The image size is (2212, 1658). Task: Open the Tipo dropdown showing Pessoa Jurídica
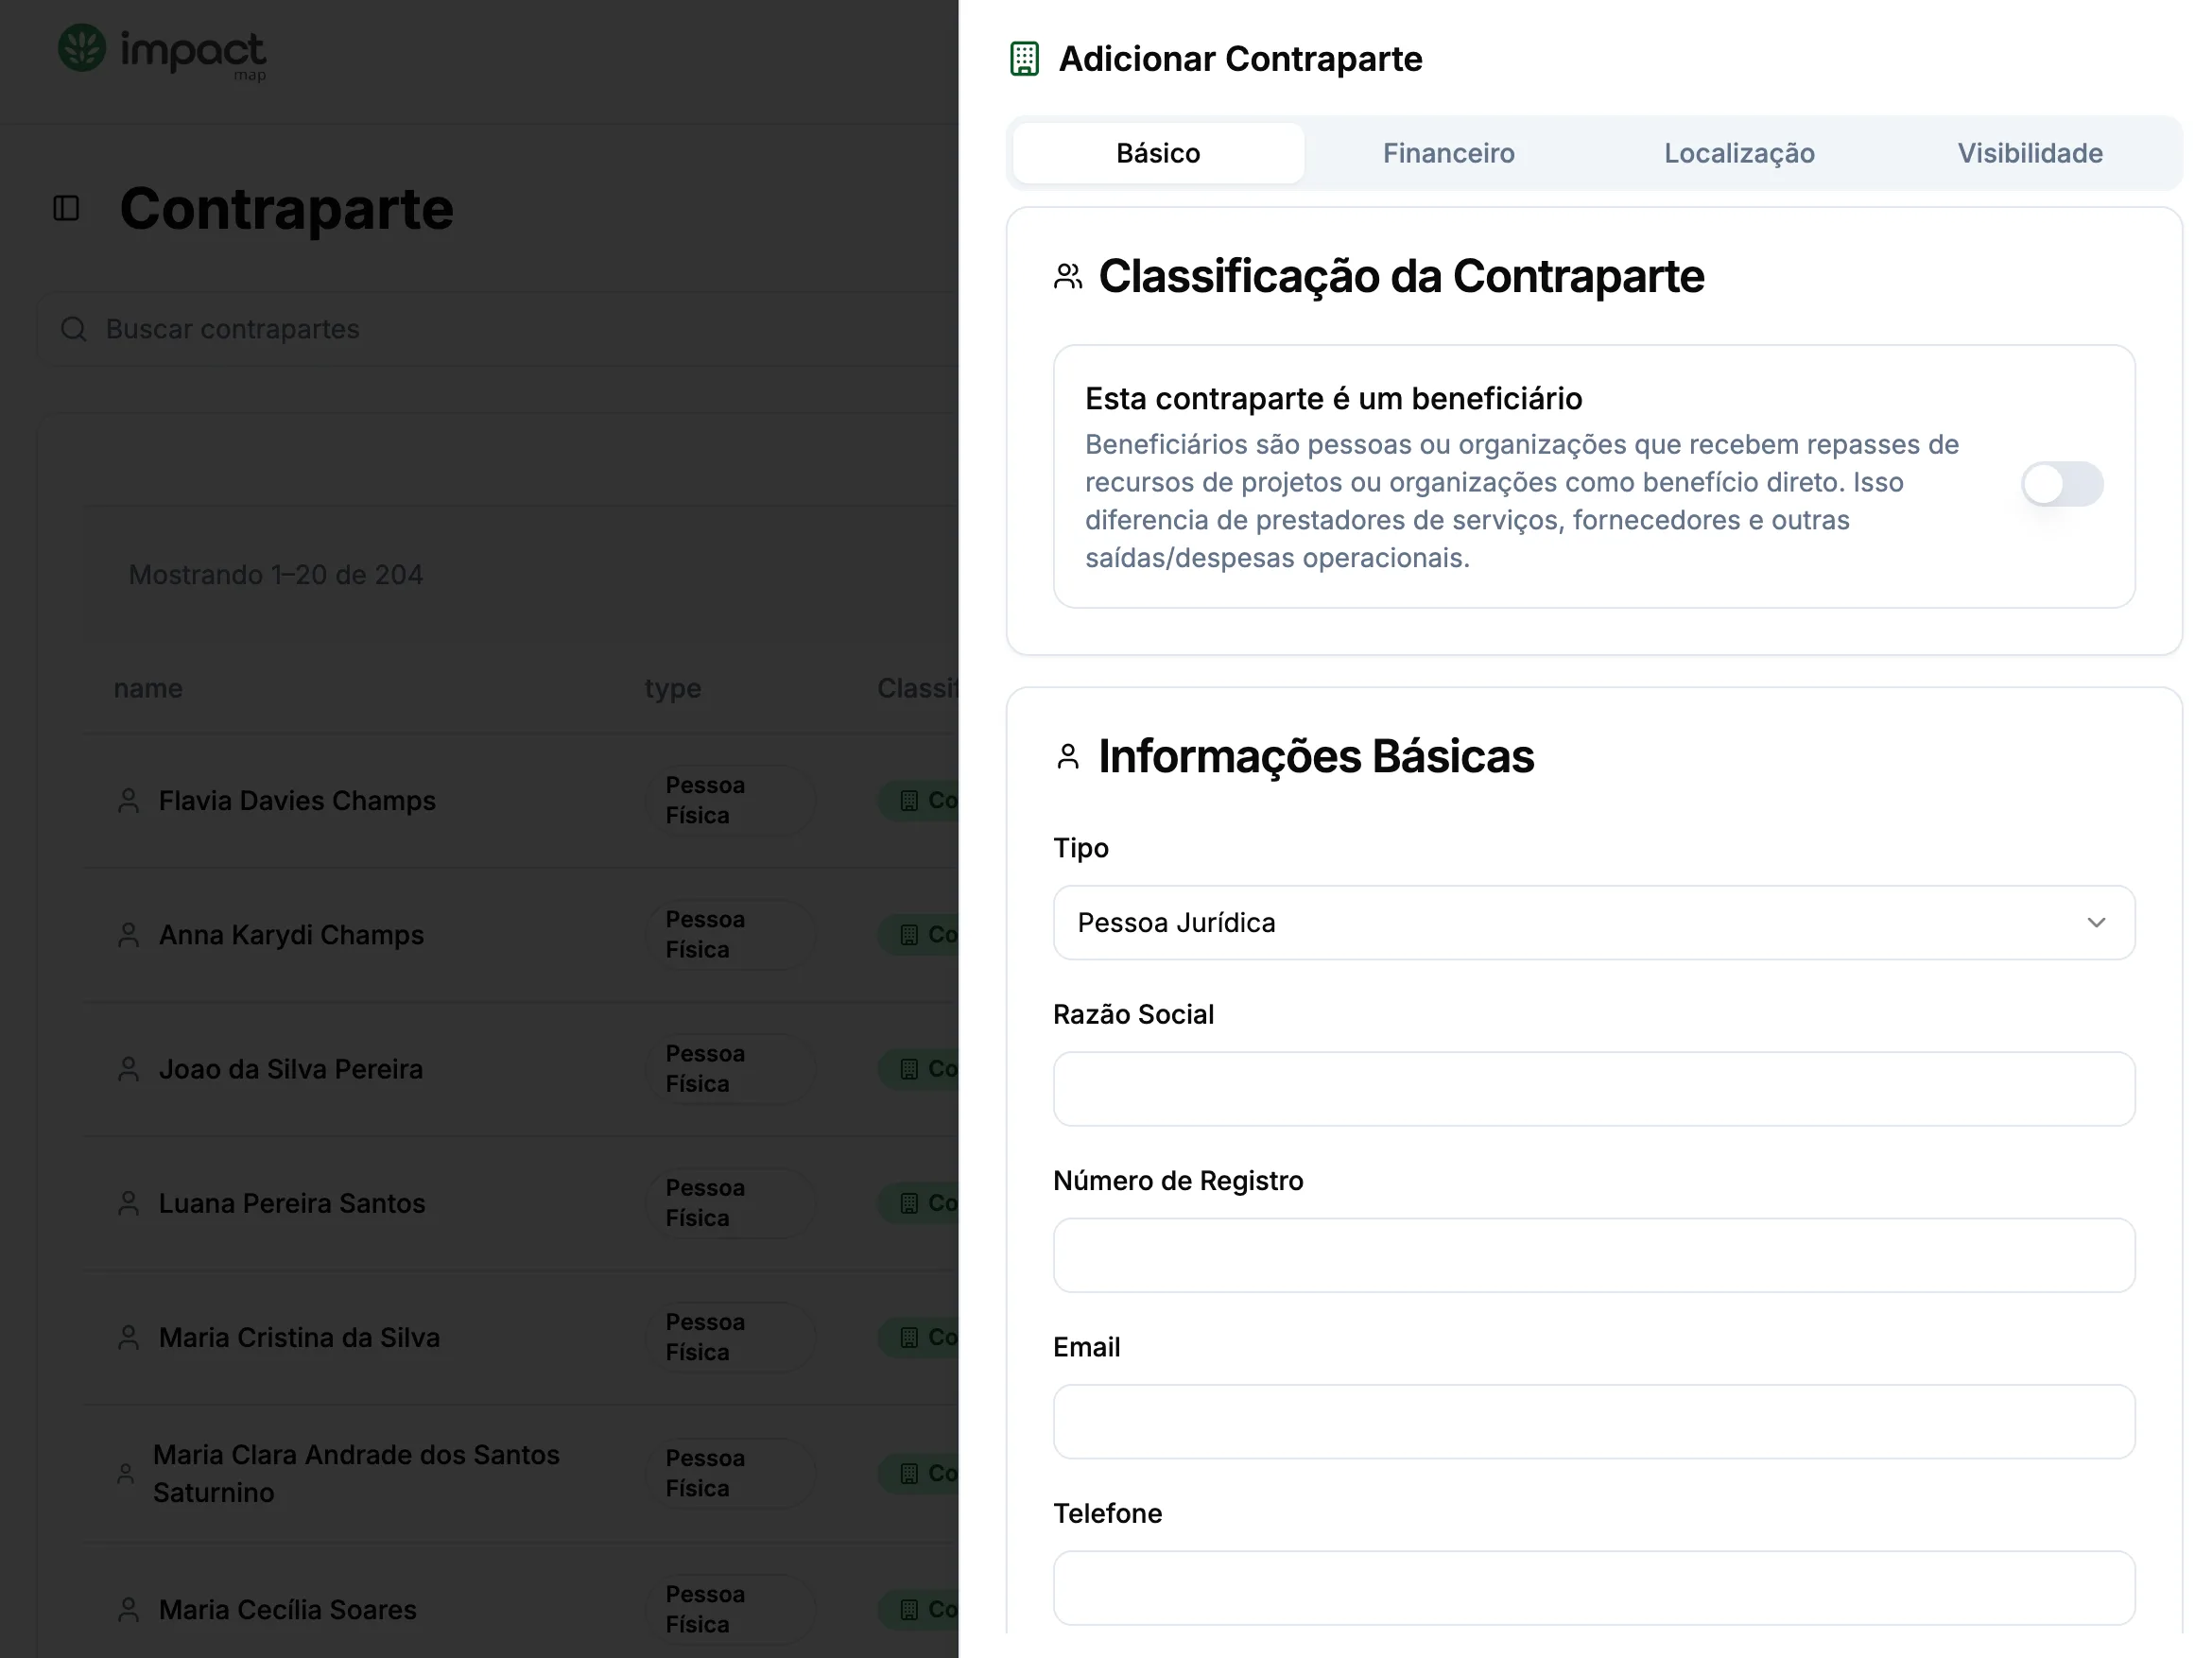[x=1594, y=922]
